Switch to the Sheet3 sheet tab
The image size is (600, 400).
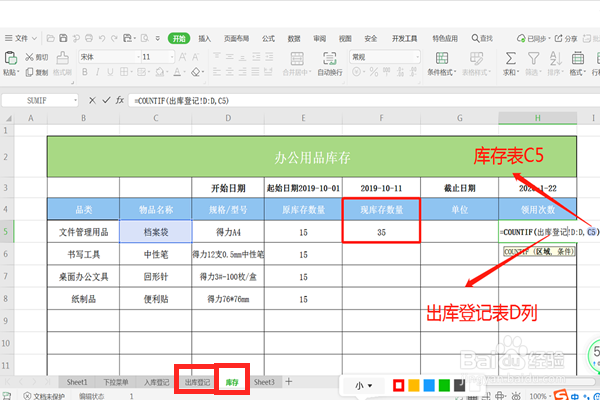[x=264, y=382]
